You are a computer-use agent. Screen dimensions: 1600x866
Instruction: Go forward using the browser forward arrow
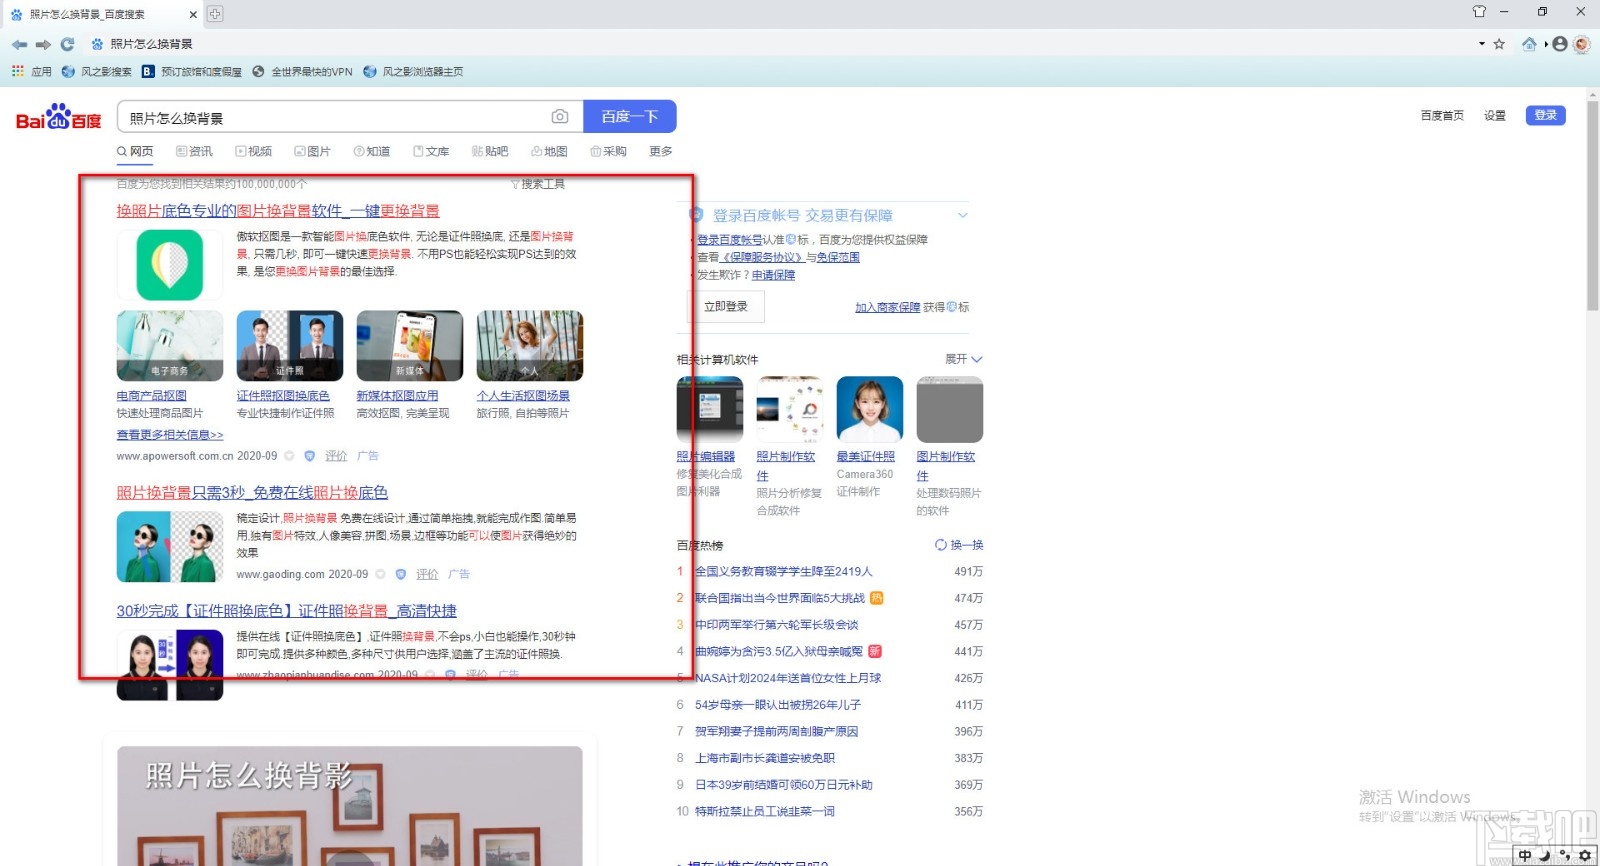[43, 44]
